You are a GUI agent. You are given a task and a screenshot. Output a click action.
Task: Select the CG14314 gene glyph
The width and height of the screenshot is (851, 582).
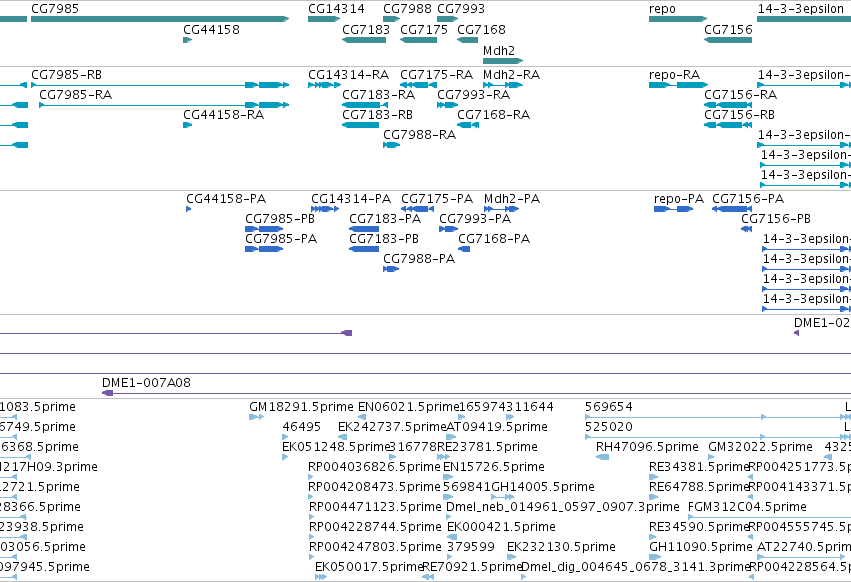[324, 19]
